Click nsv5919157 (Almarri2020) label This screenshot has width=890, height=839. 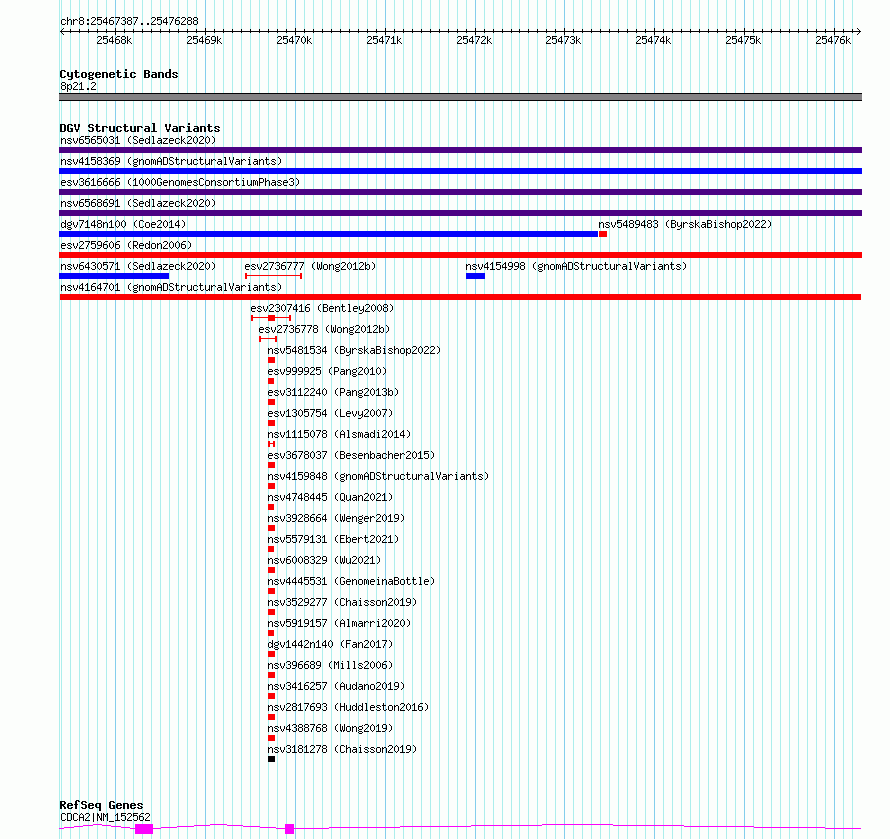tap(339, 623)
